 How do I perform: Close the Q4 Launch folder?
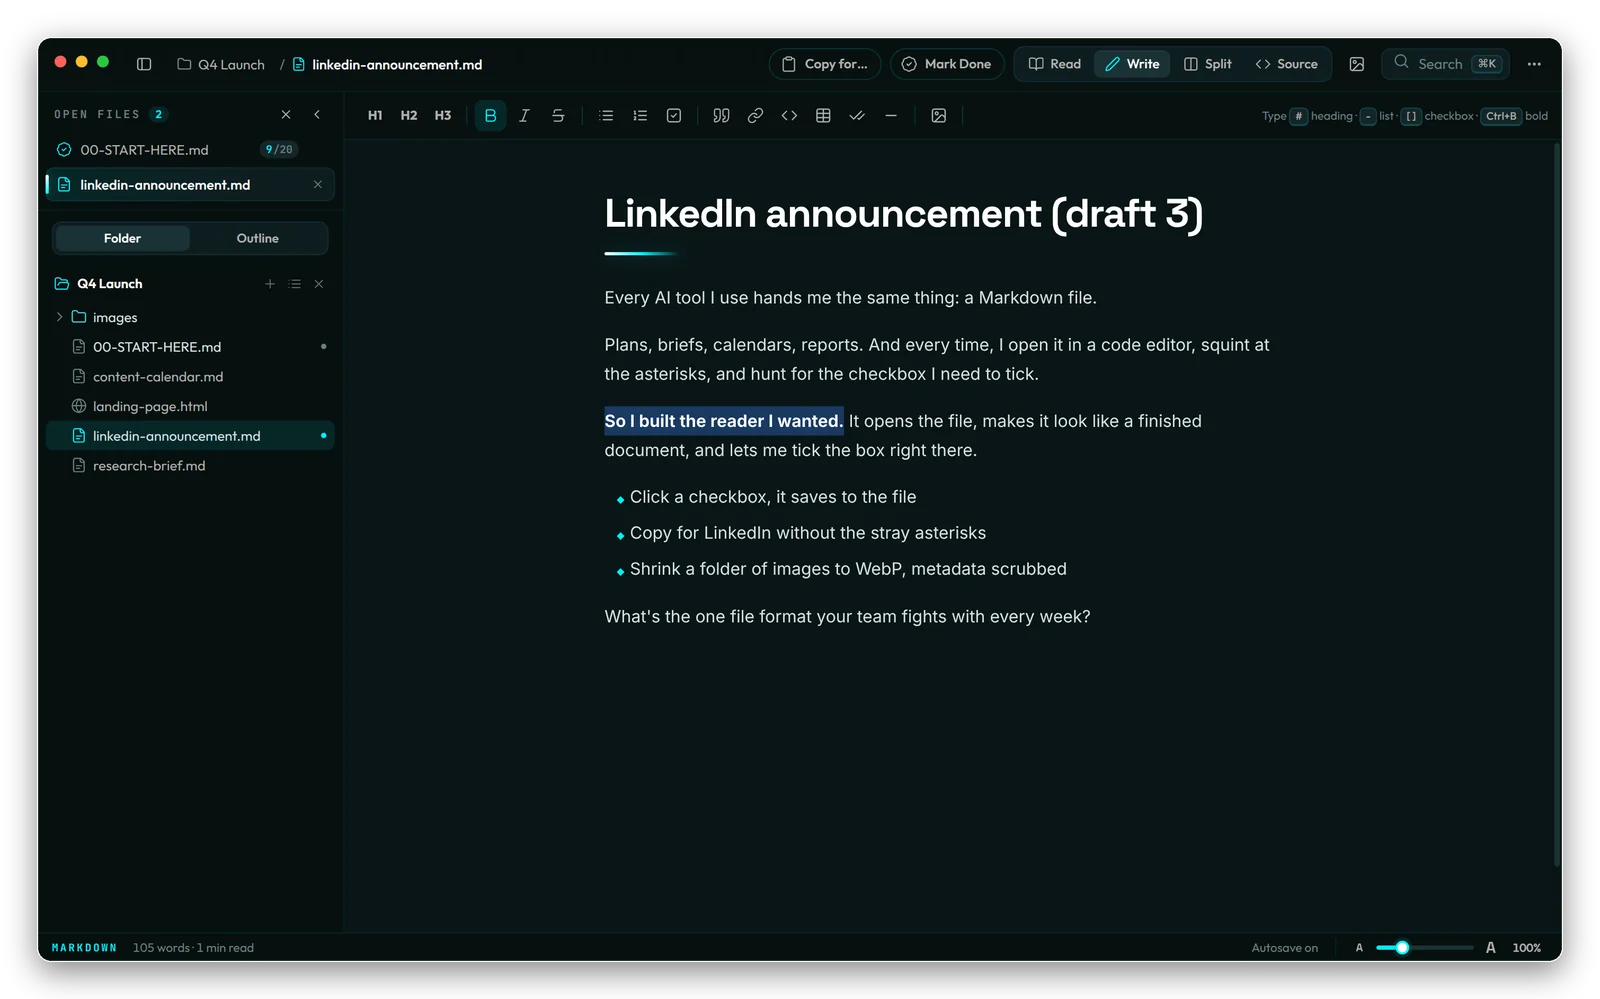click(x=319, y=284)
